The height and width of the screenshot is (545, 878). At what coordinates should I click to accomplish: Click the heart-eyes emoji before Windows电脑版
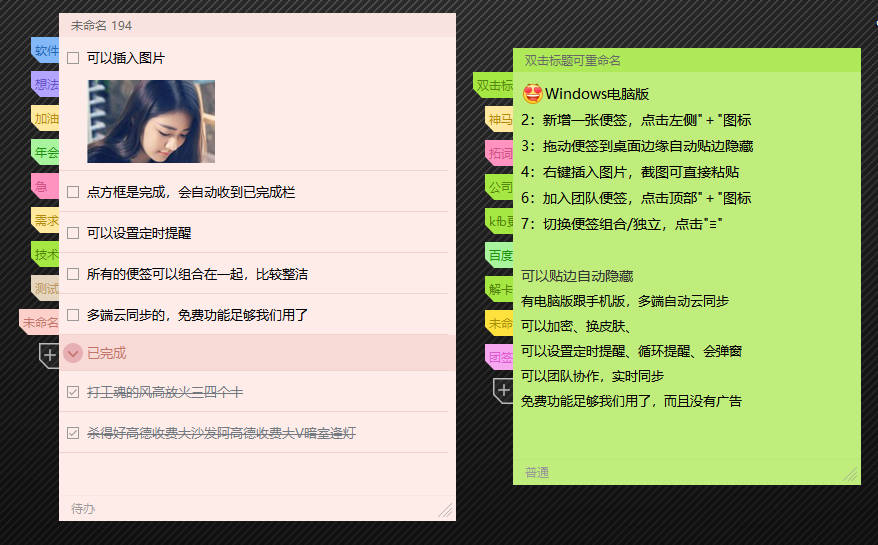click(x=533, y=94)
